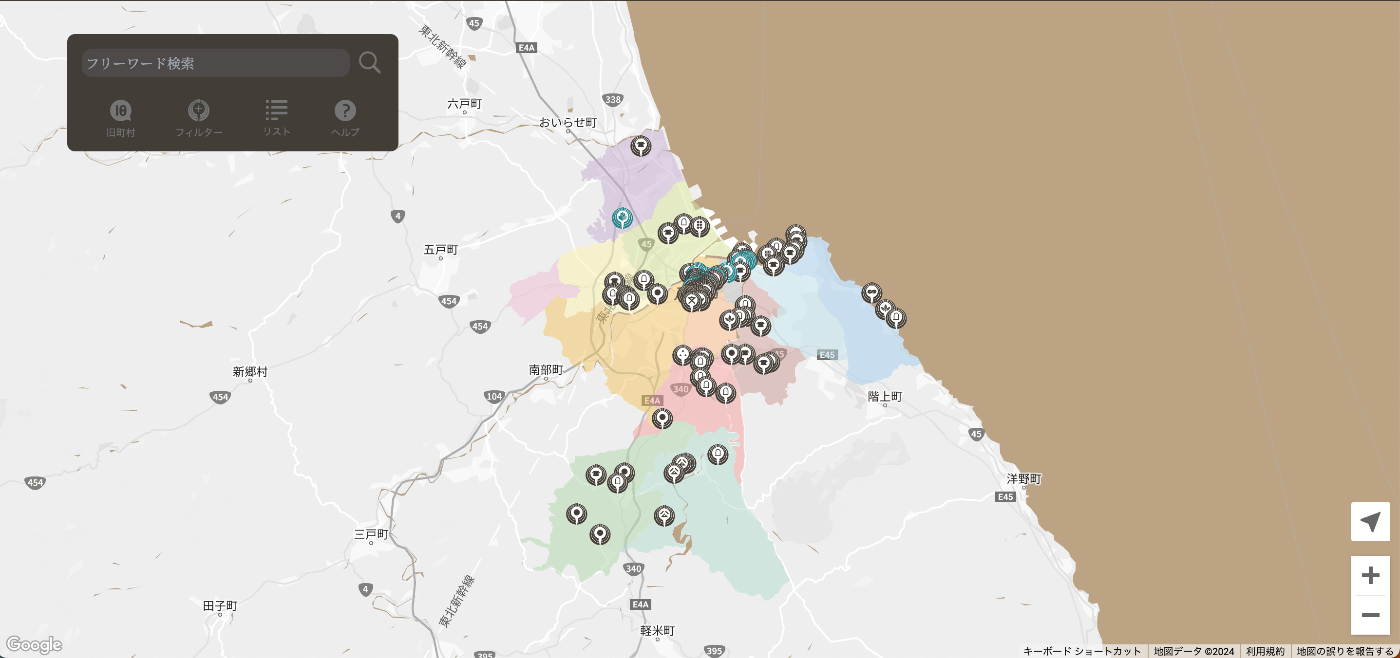Screen dimensions: 1400x658
Task: Click the 階上町 town label
Action: point(885,397)
